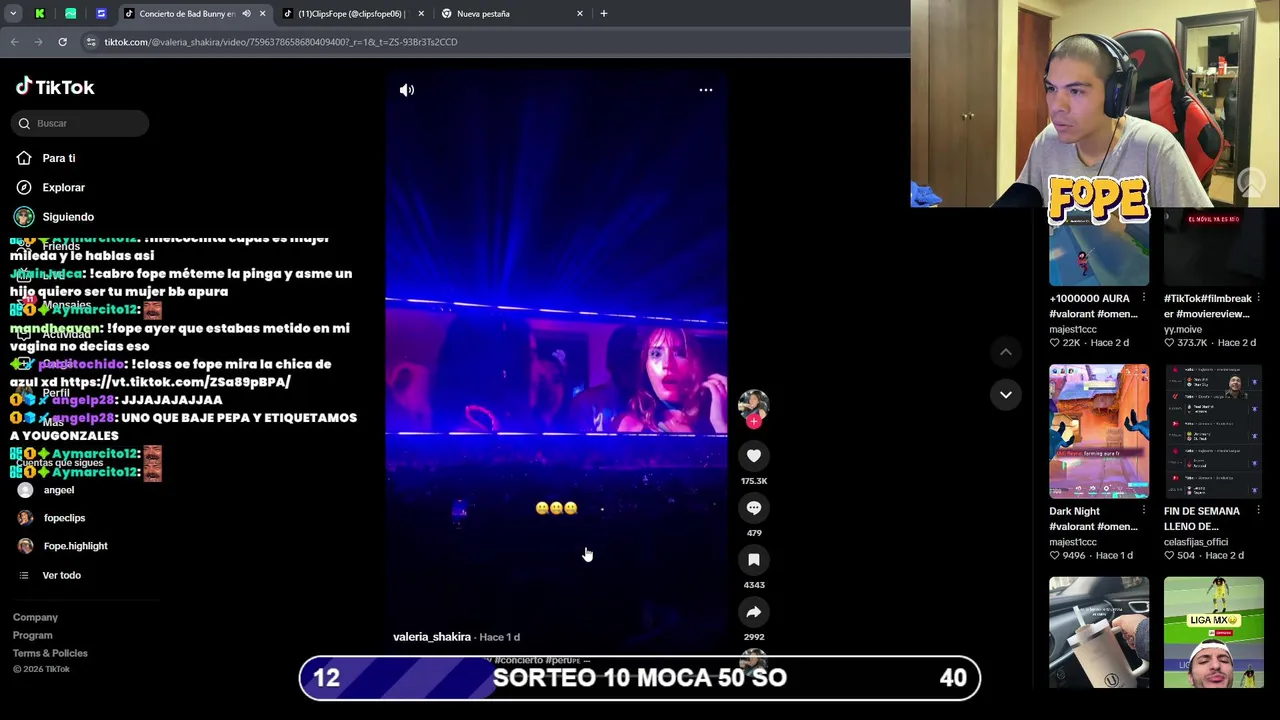Viewport: 1280px width, 720px height.
Task: Switch to the pinned green chart tab
Action: [70, 14]
